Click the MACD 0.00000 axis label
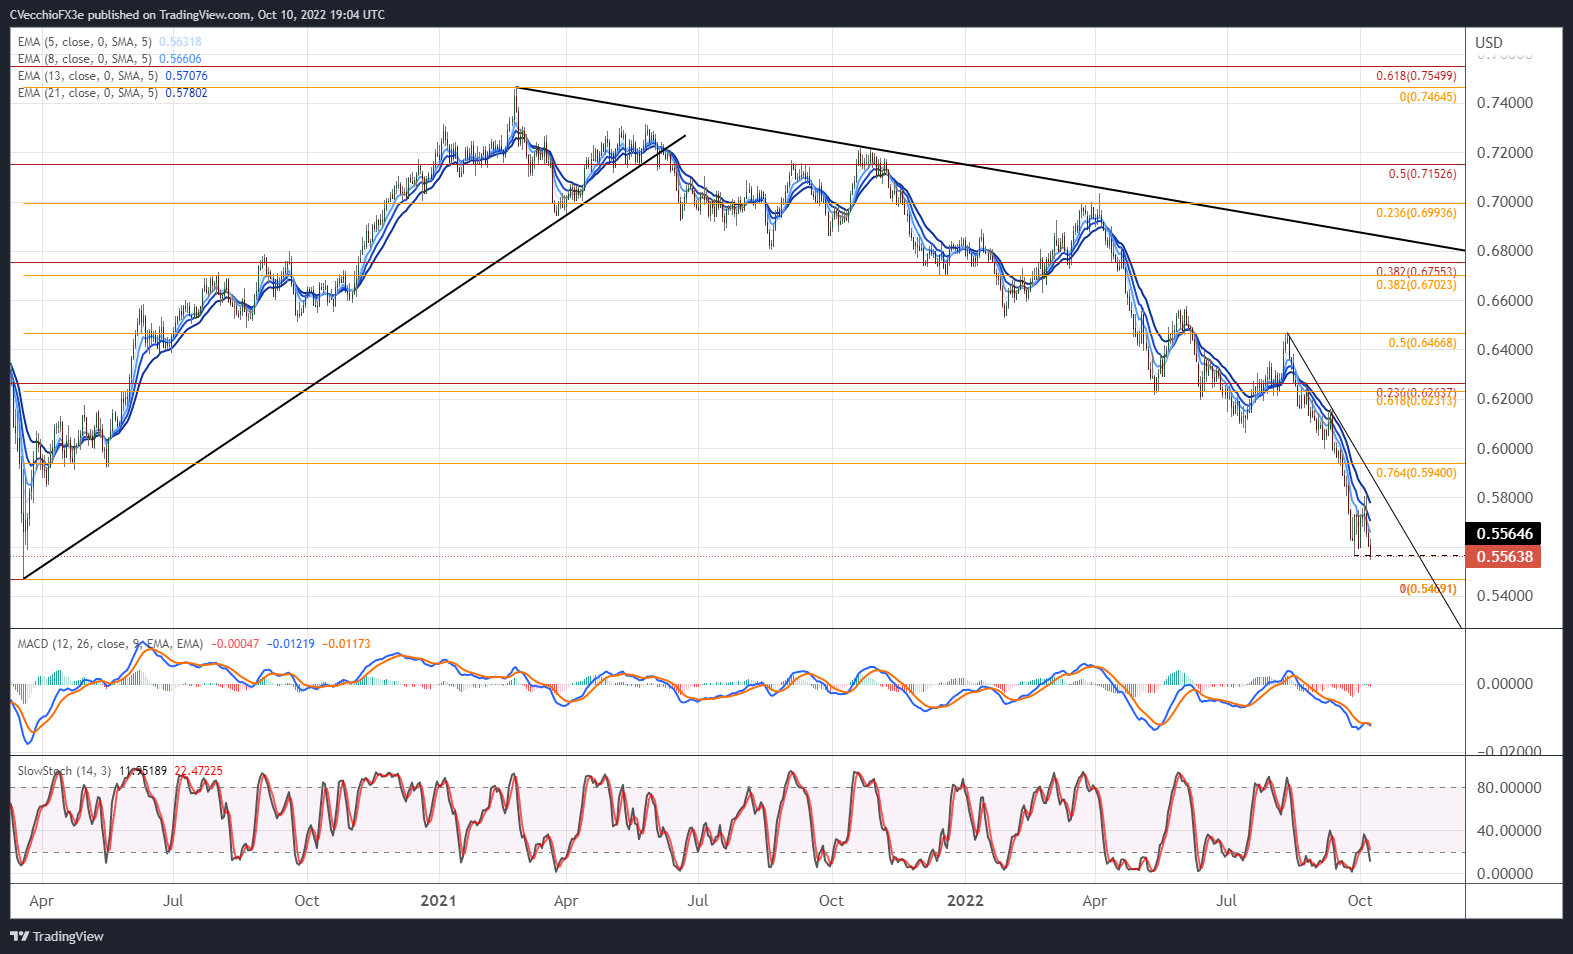 [x=1505, y=684]
